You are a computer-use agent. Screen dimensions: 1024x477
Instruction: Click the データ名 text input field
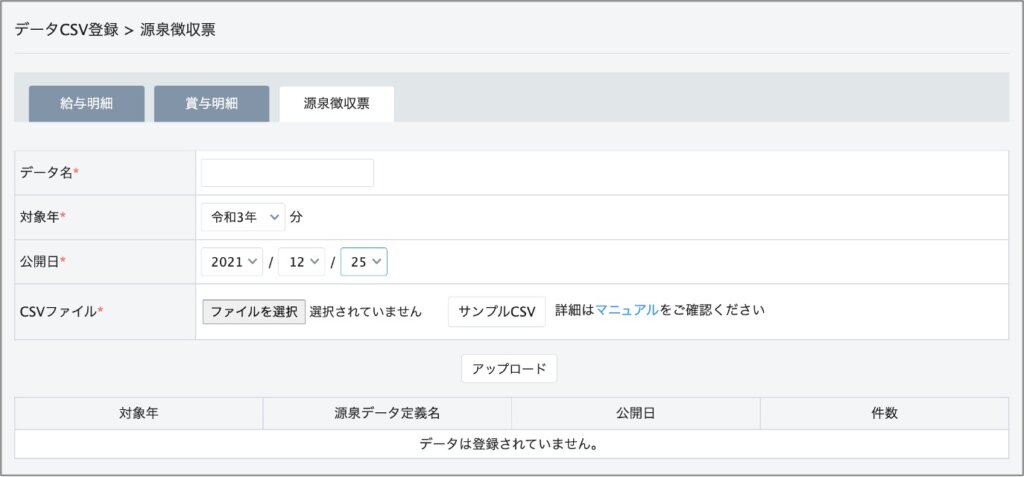point(287,173)
